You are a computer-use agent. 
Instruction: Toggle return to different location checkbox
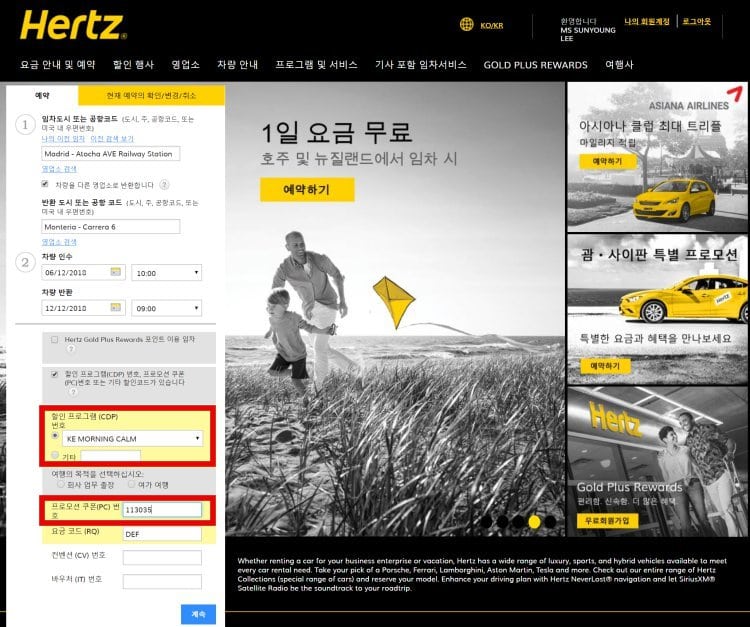point(45,184)
